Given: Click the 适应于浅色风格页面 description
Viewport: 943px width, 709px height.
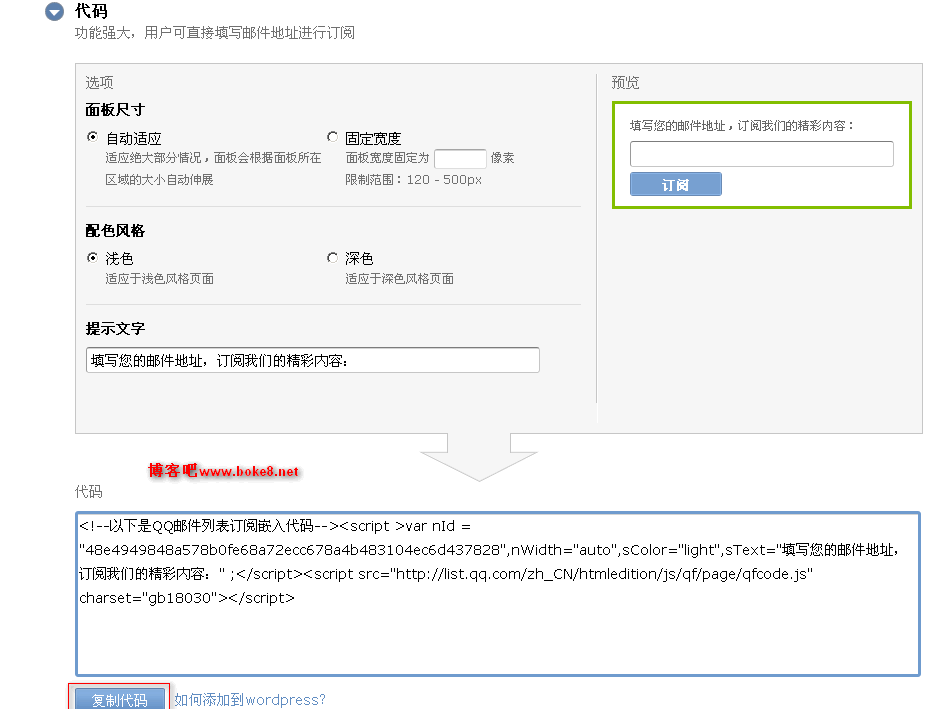Looking at the screenshot, I should (x=159, y=279).
